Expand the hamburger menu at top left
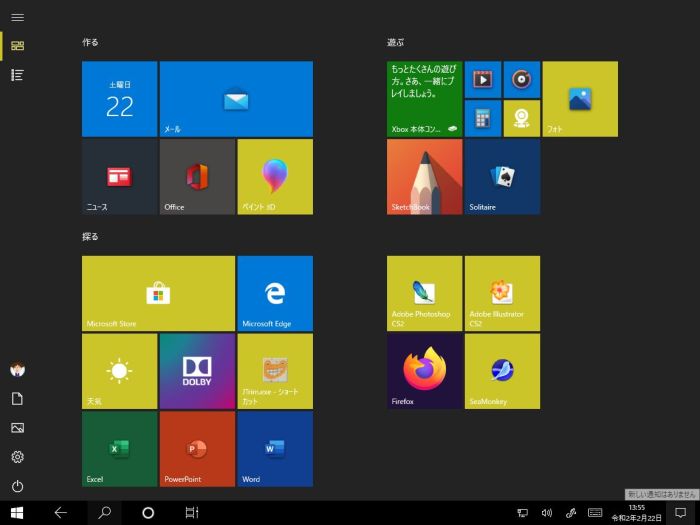Screen dimensions: 700x525 (17, 17)
